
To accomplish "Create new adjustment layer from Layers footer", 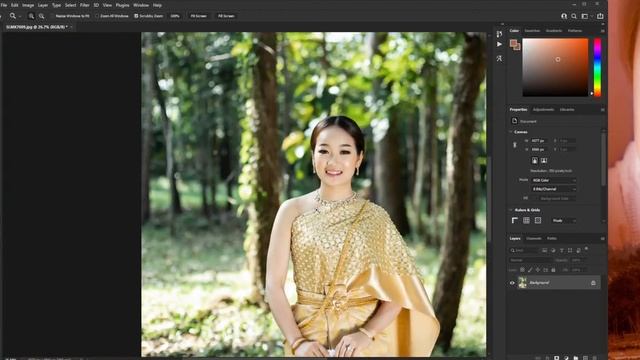I will (566, 358).
